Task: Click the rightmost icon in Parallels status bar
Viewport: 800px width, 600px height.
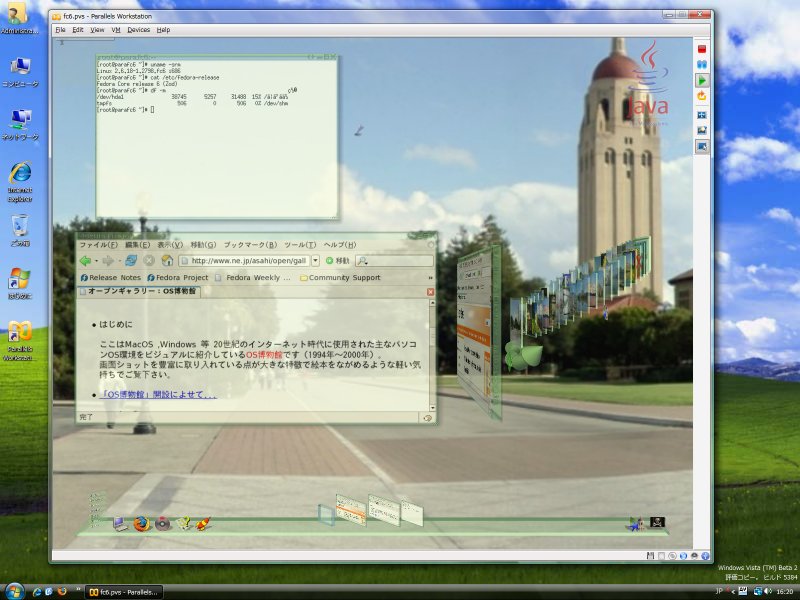Action: tap(705, 556)
